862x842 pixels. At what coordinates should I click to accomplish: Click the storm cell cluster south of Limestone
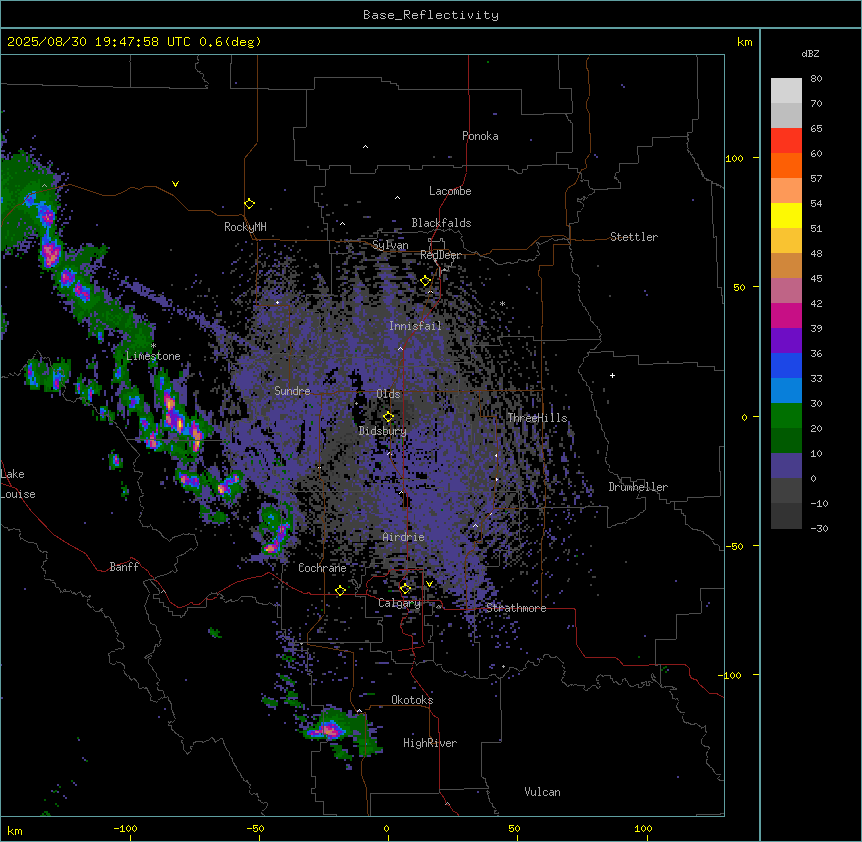[176, 420]
